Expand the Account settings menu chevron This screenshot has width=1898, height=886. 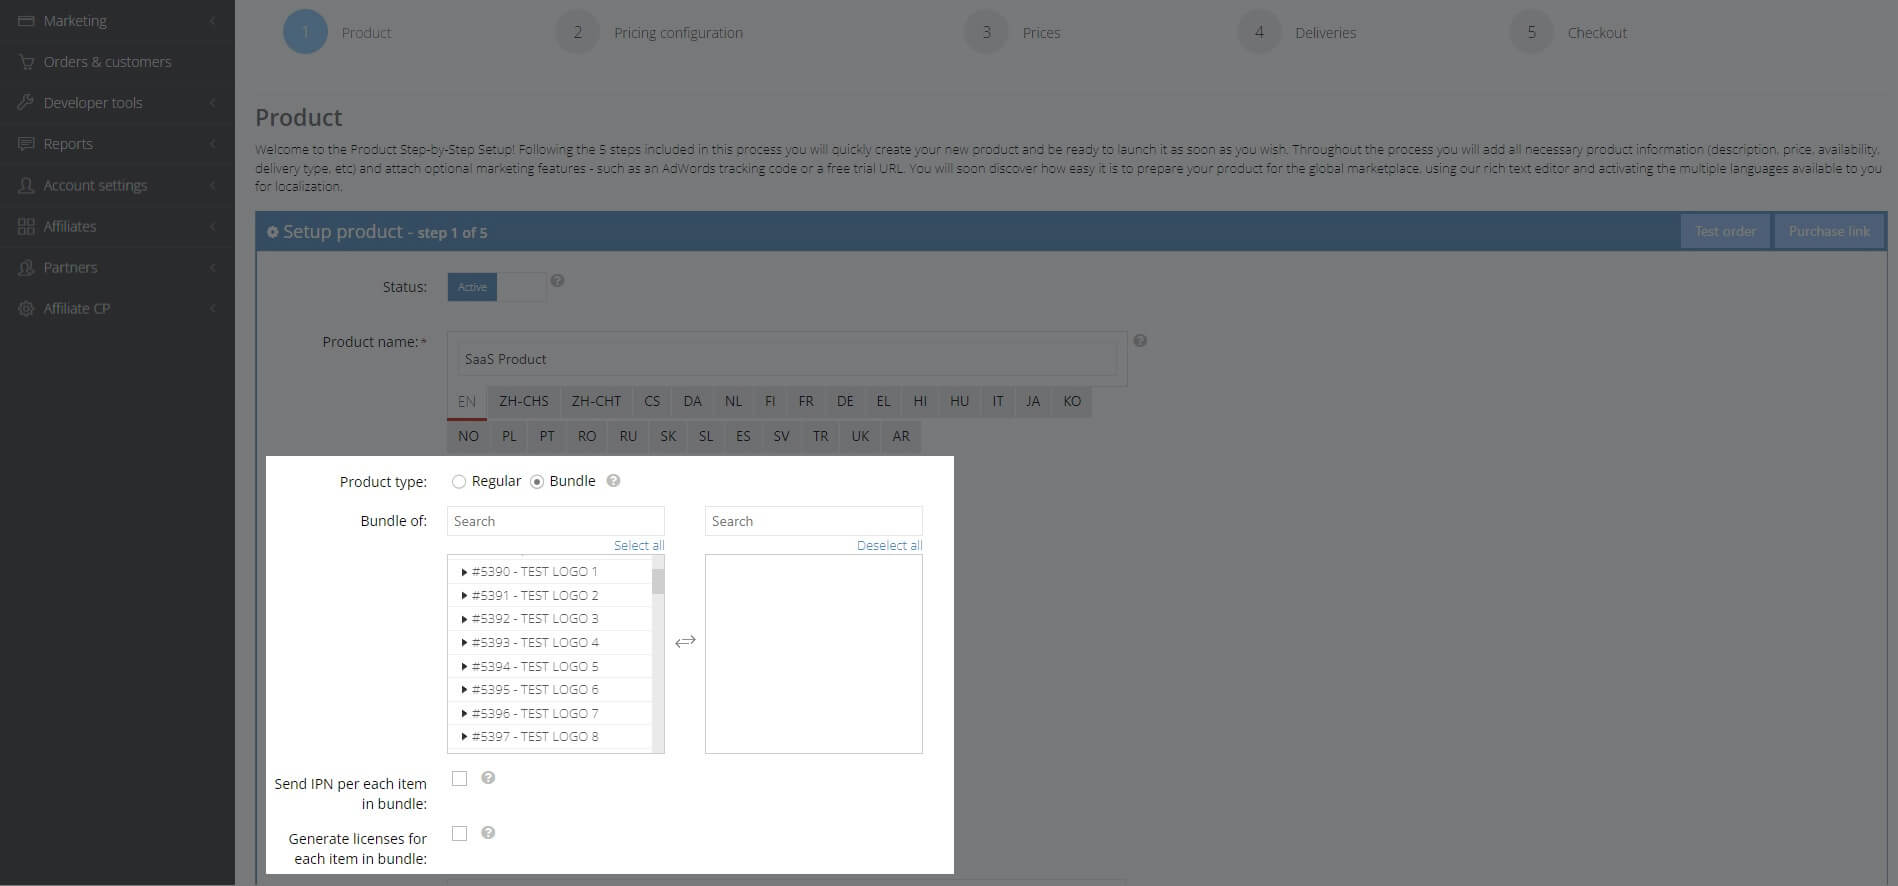pyautogui.click(x=212, y=186)
